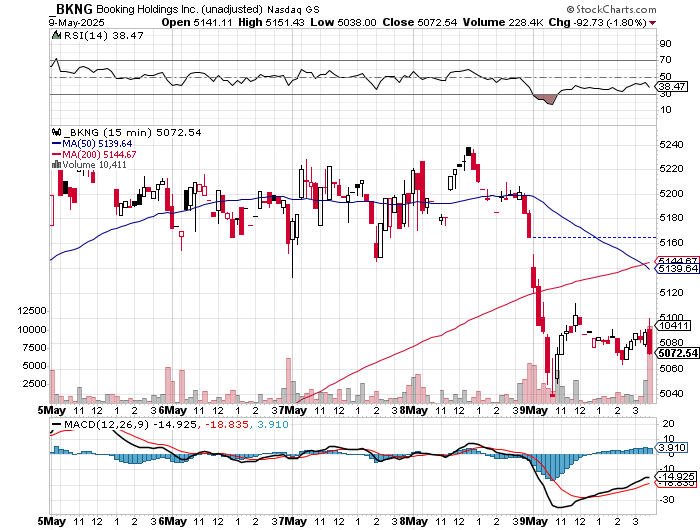
Task: Click the Volume legend bar icon
Action: pos(56,164)
